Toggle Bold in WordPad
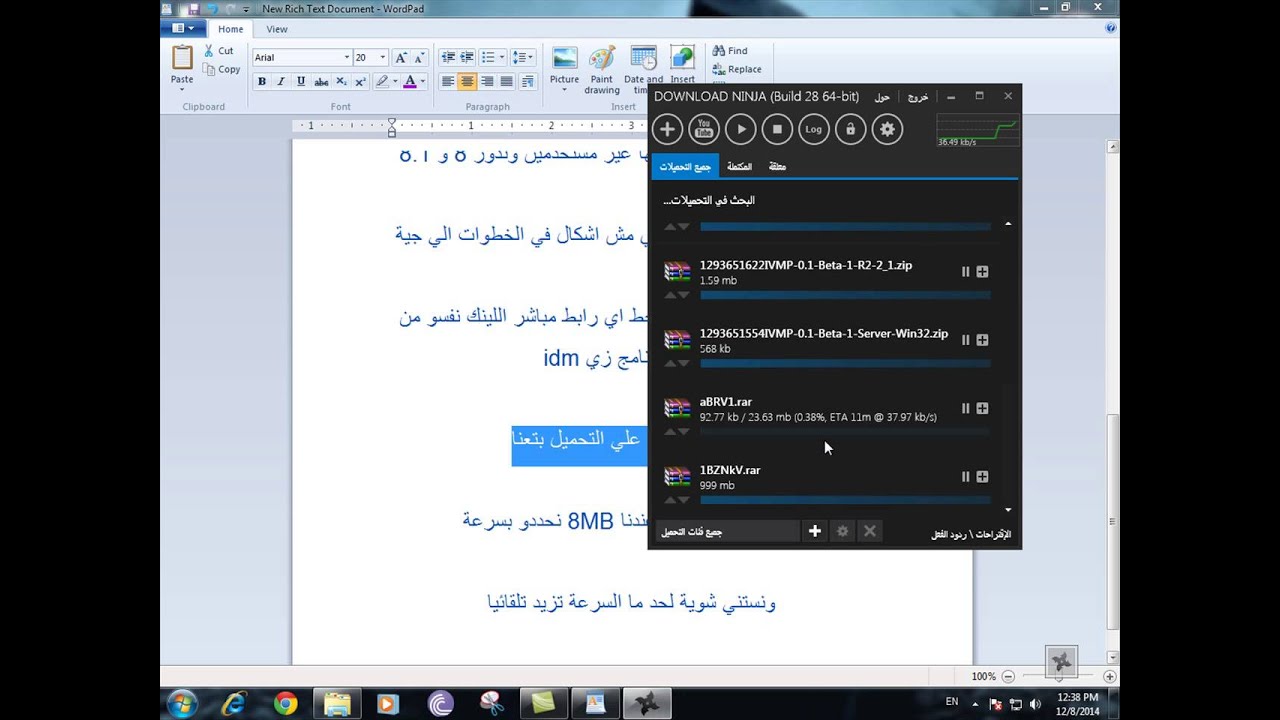Viewport: 1280px width, 720px height. pos(262,82)
